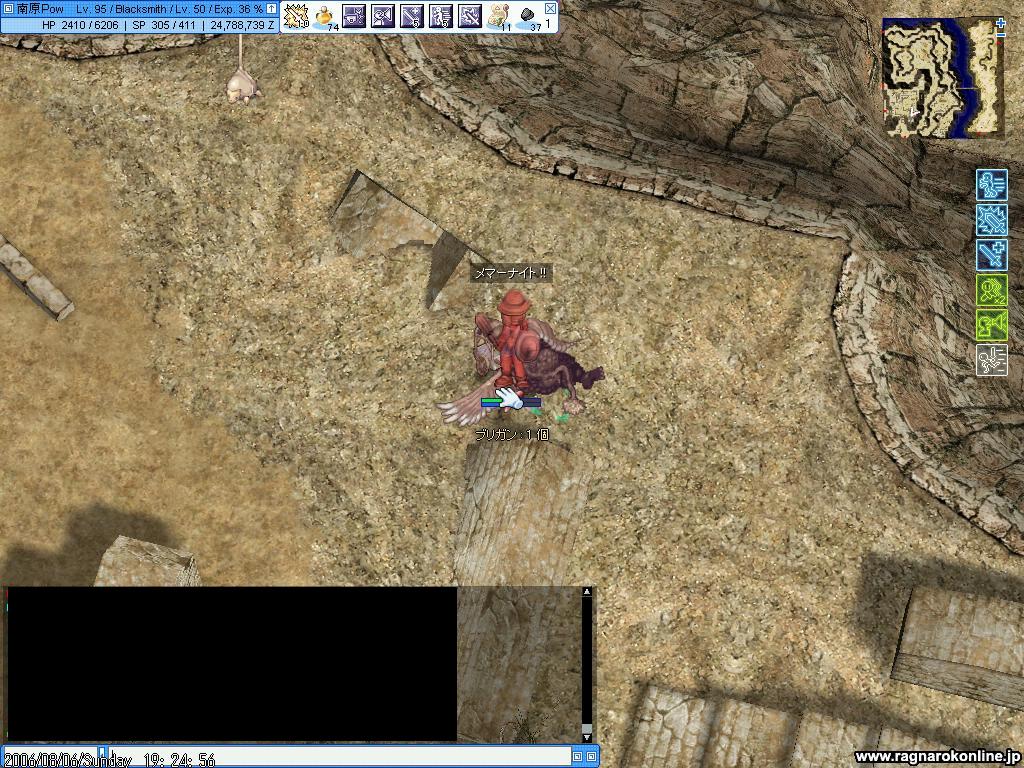This screenshot has height=768, width=1024.
Task: Click the minimize box left of character name
Action: tap(8, 8)
